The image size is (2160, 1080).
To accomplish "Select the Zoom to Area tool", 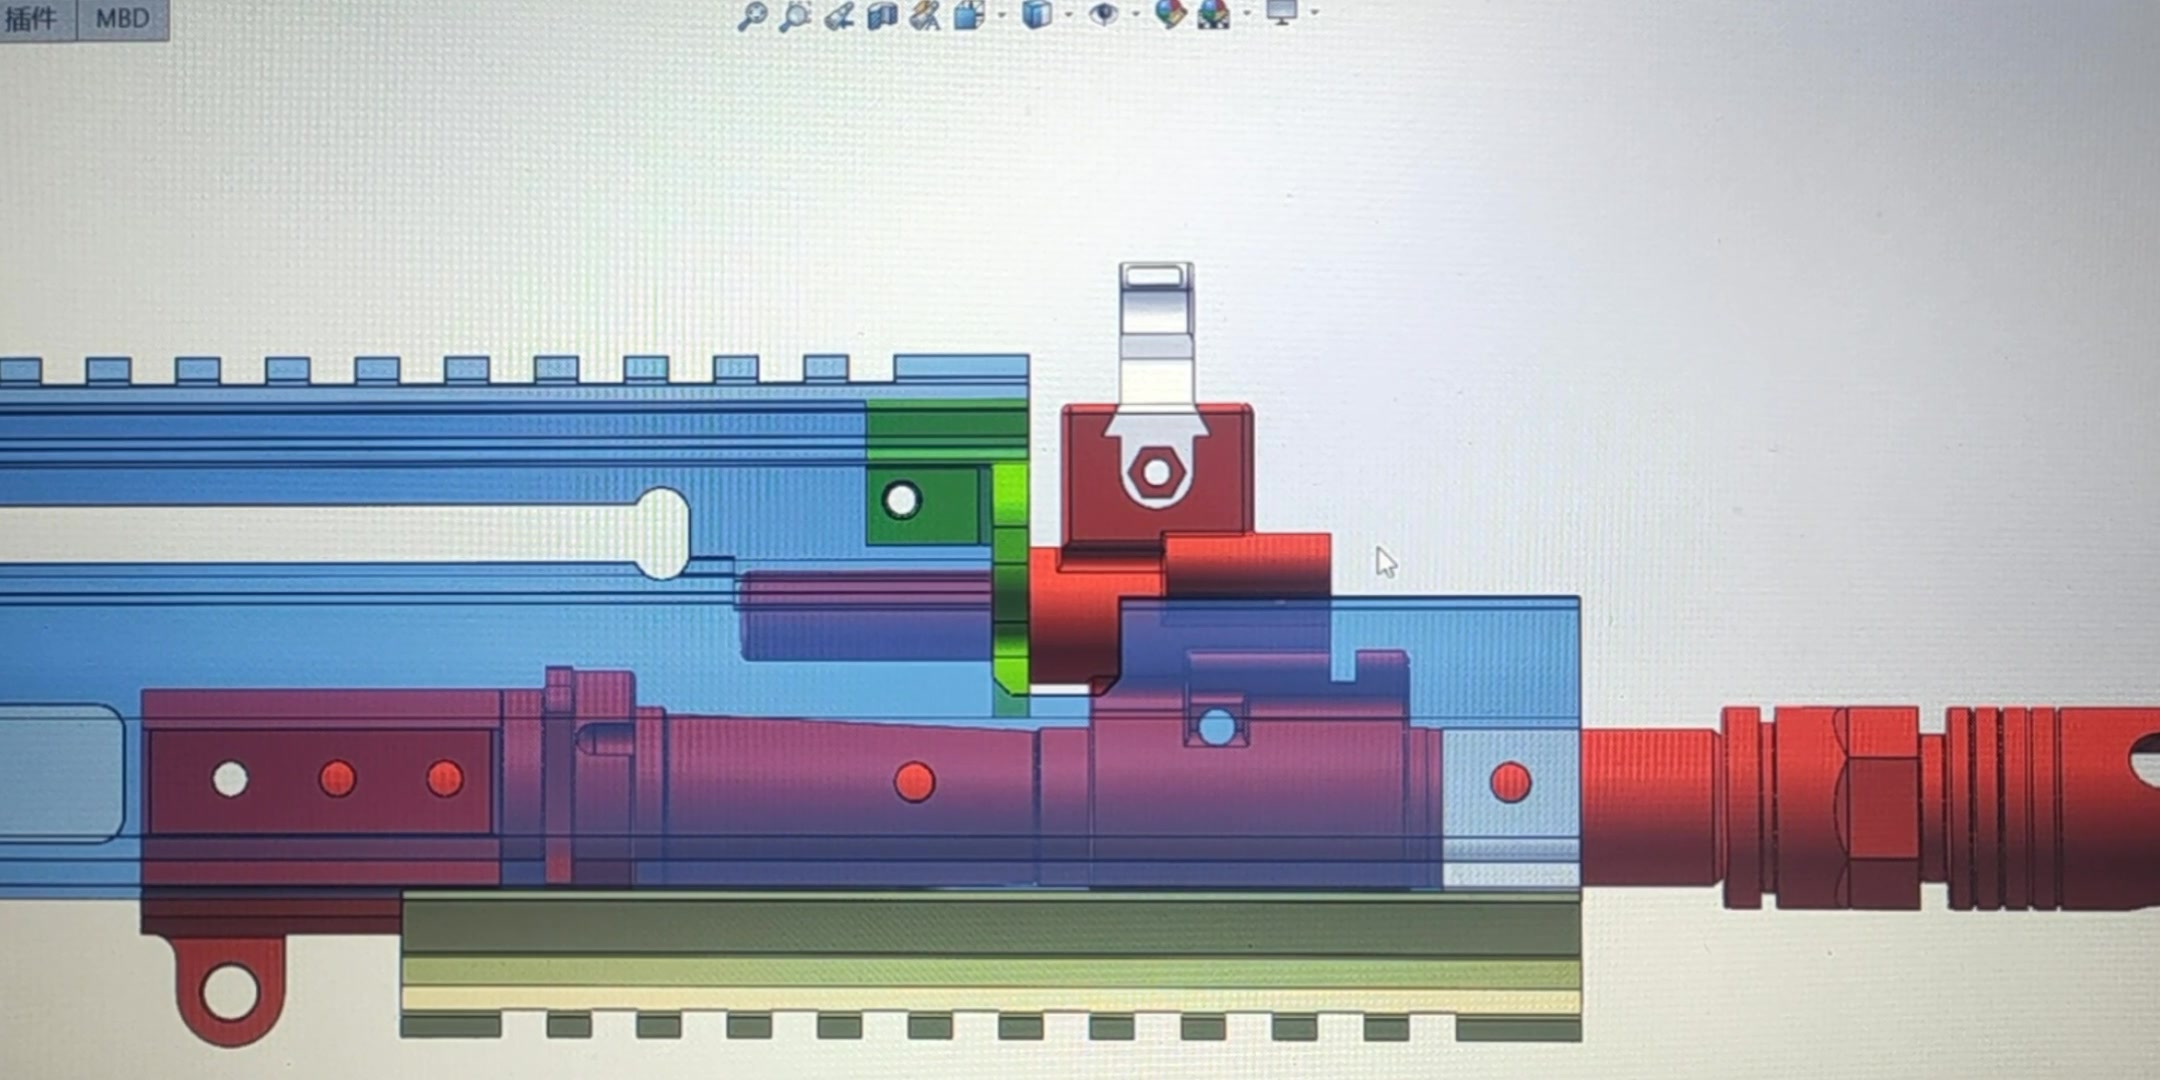I will pos(796,15).
